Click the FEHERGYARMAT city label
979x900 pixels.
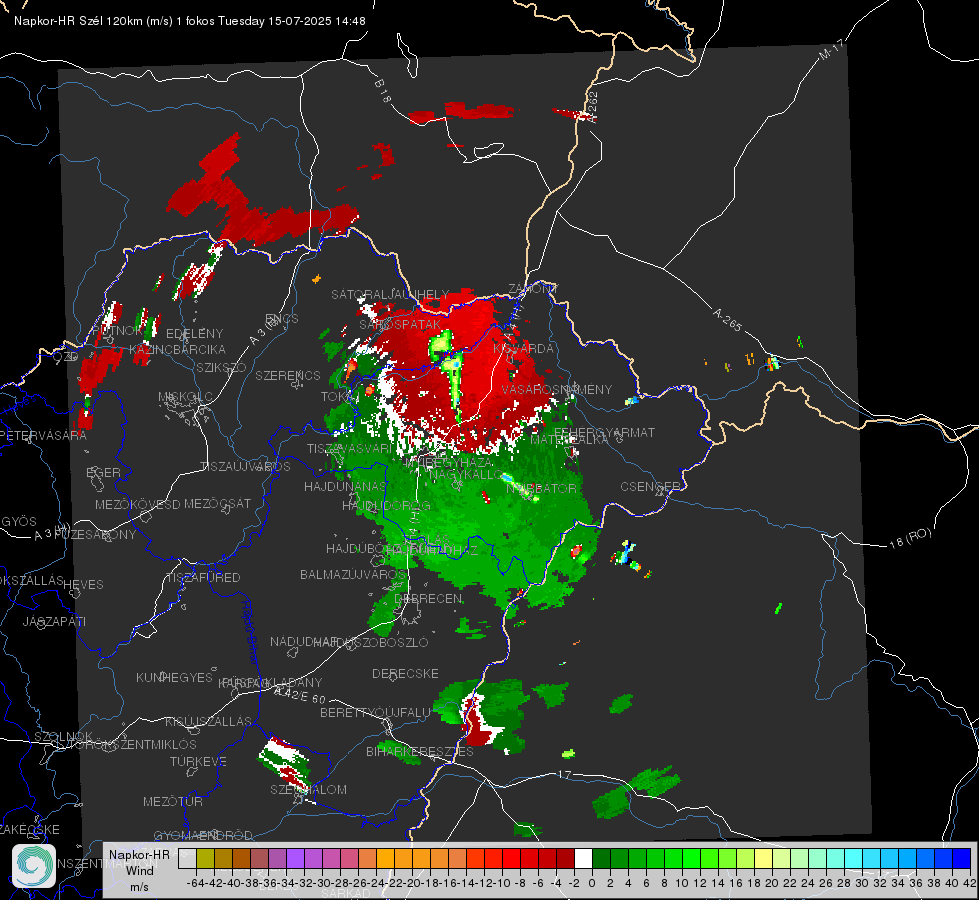pyautogui.click(x=604, y=432)
